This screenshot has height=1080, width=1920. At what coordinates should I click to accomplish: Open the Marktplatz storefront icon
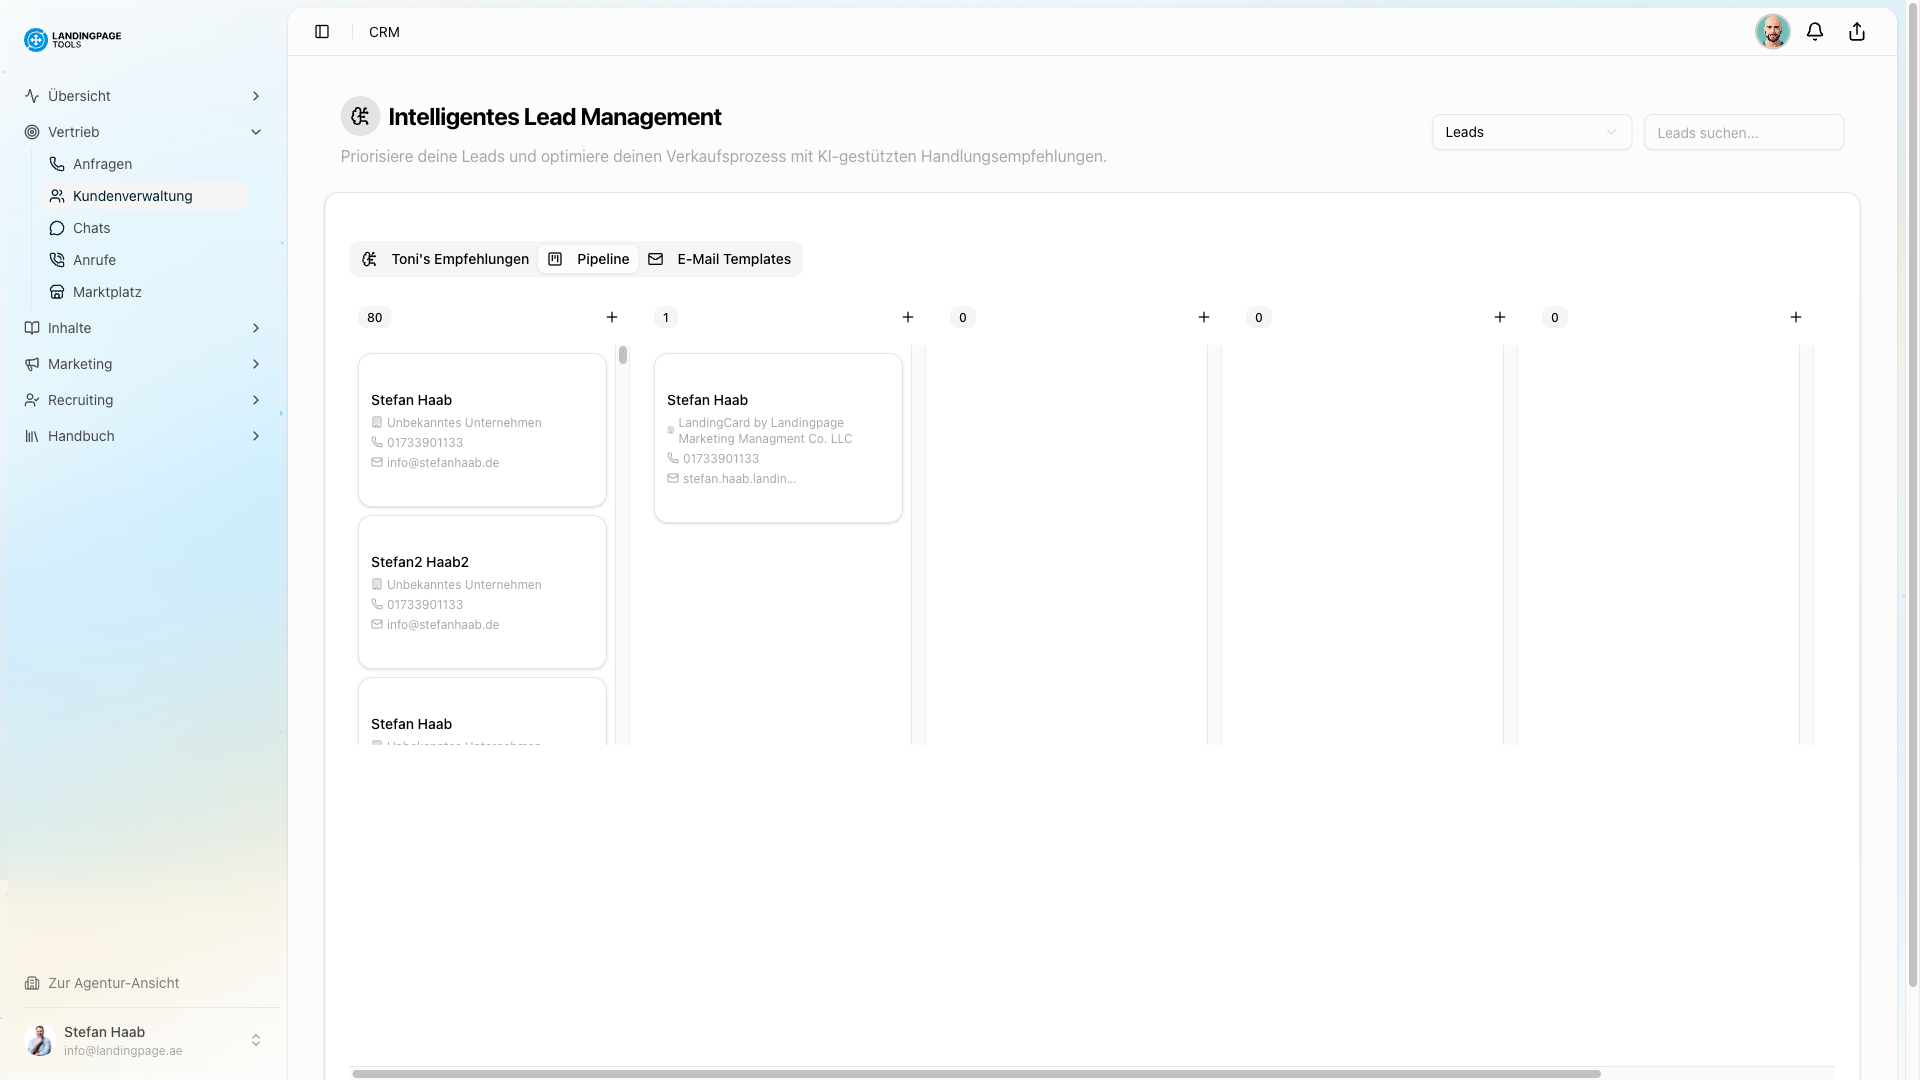point(58,292)
